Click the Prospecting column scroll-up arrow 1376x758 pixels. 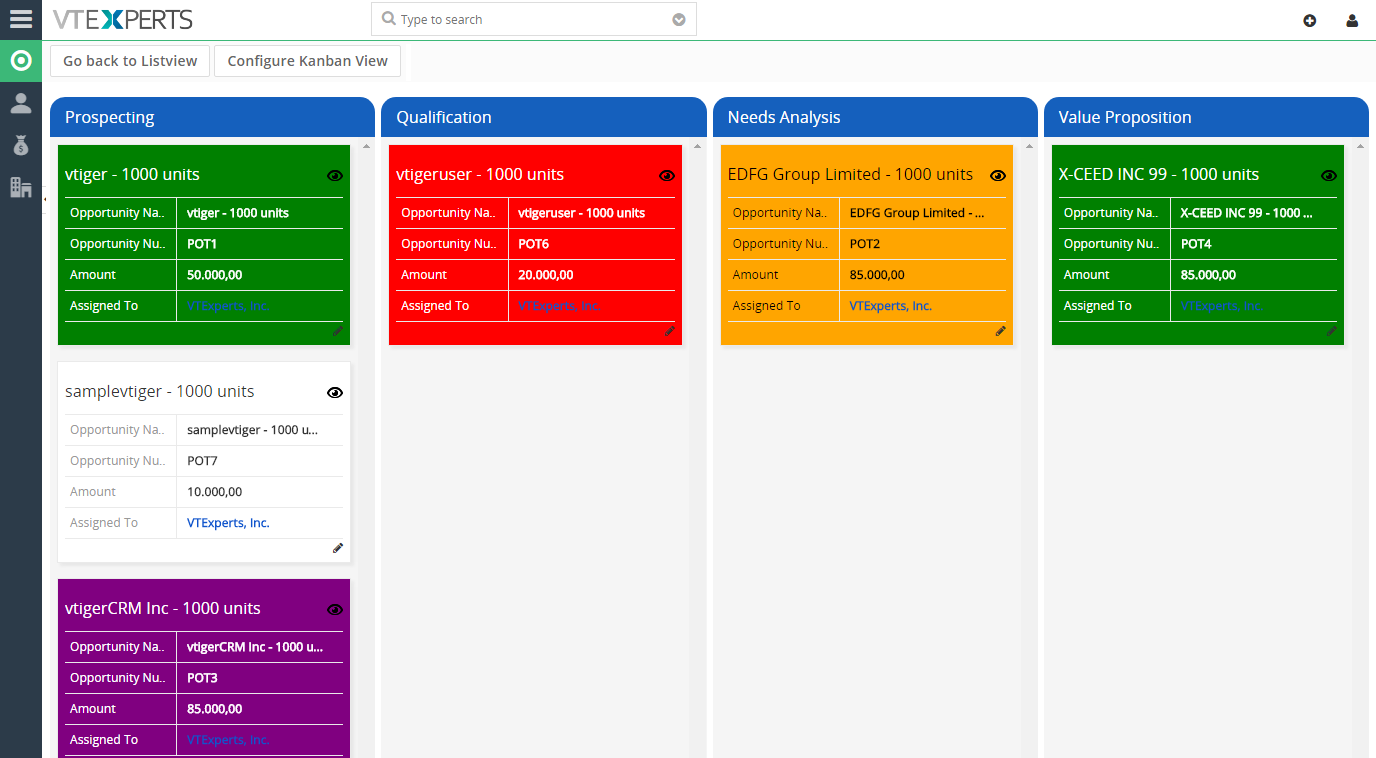(366, 147)
